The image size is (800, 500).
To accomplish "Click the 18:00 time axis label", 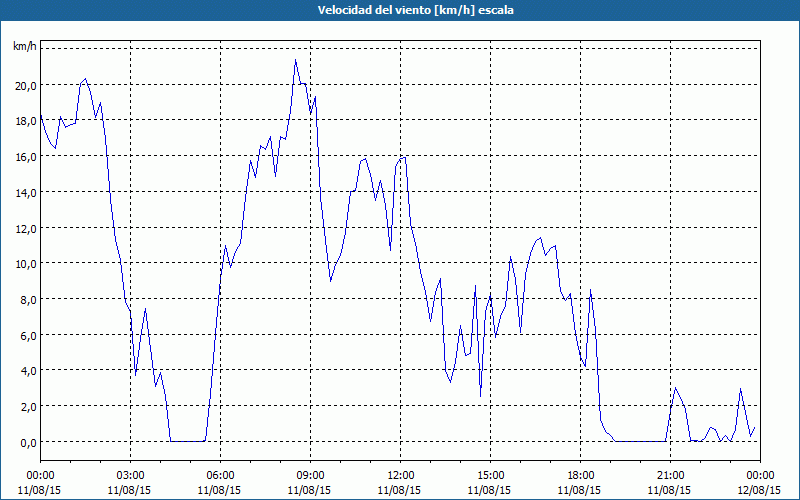I will (580, 476).
